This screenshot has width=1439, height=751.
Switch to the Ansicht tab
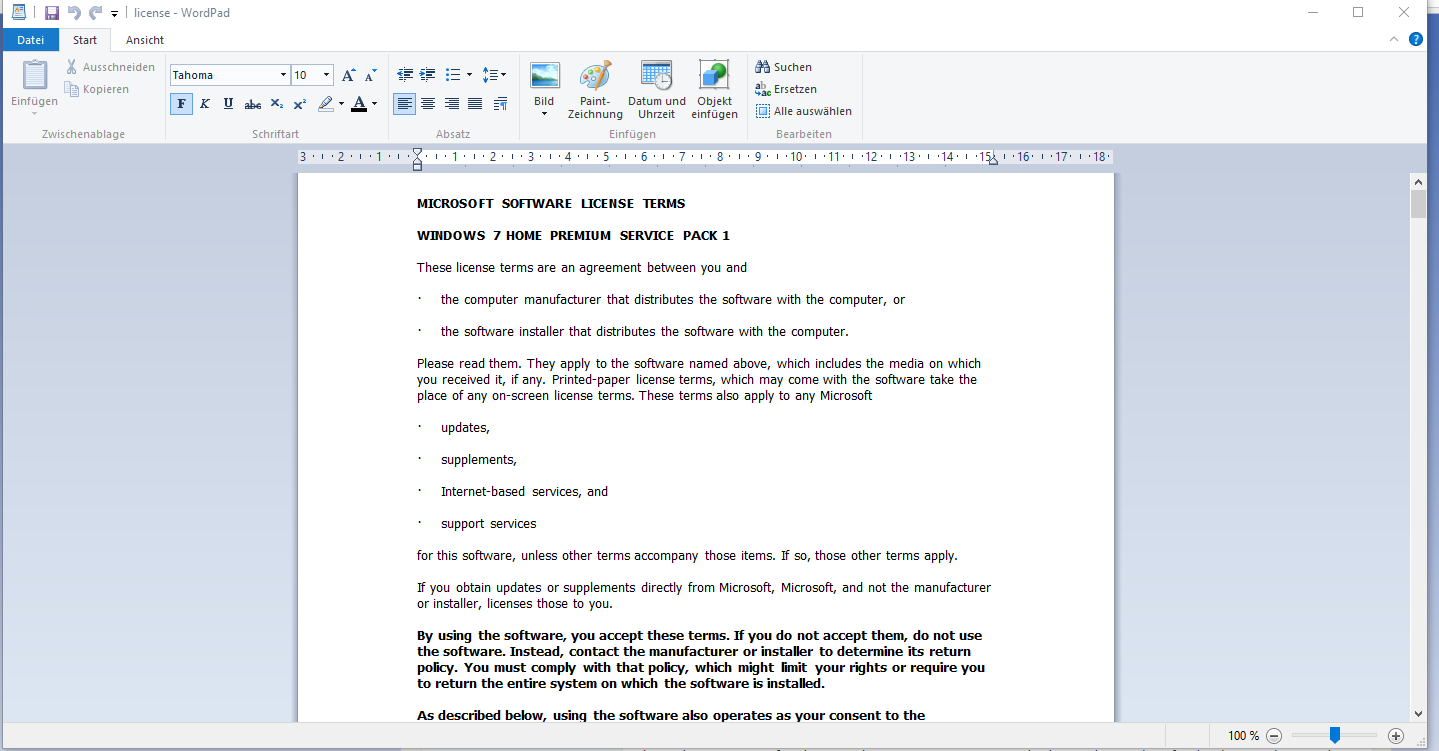pyautogui.click(x=145, y=40)
